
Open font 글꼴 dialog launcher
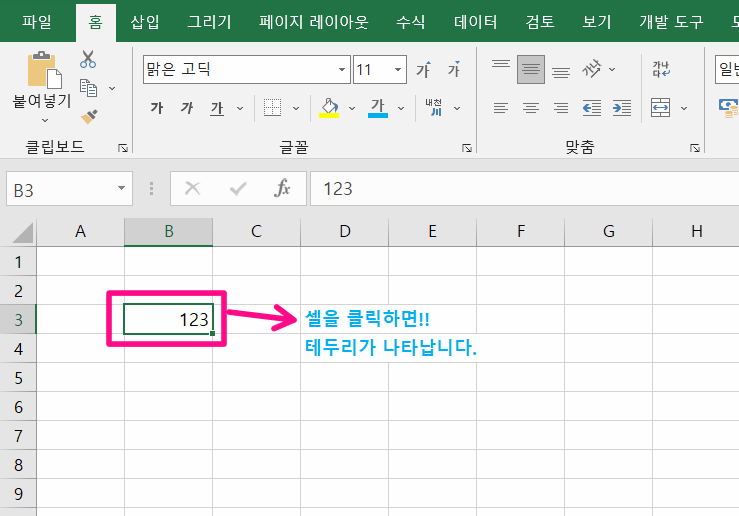[x=467, y=148]
